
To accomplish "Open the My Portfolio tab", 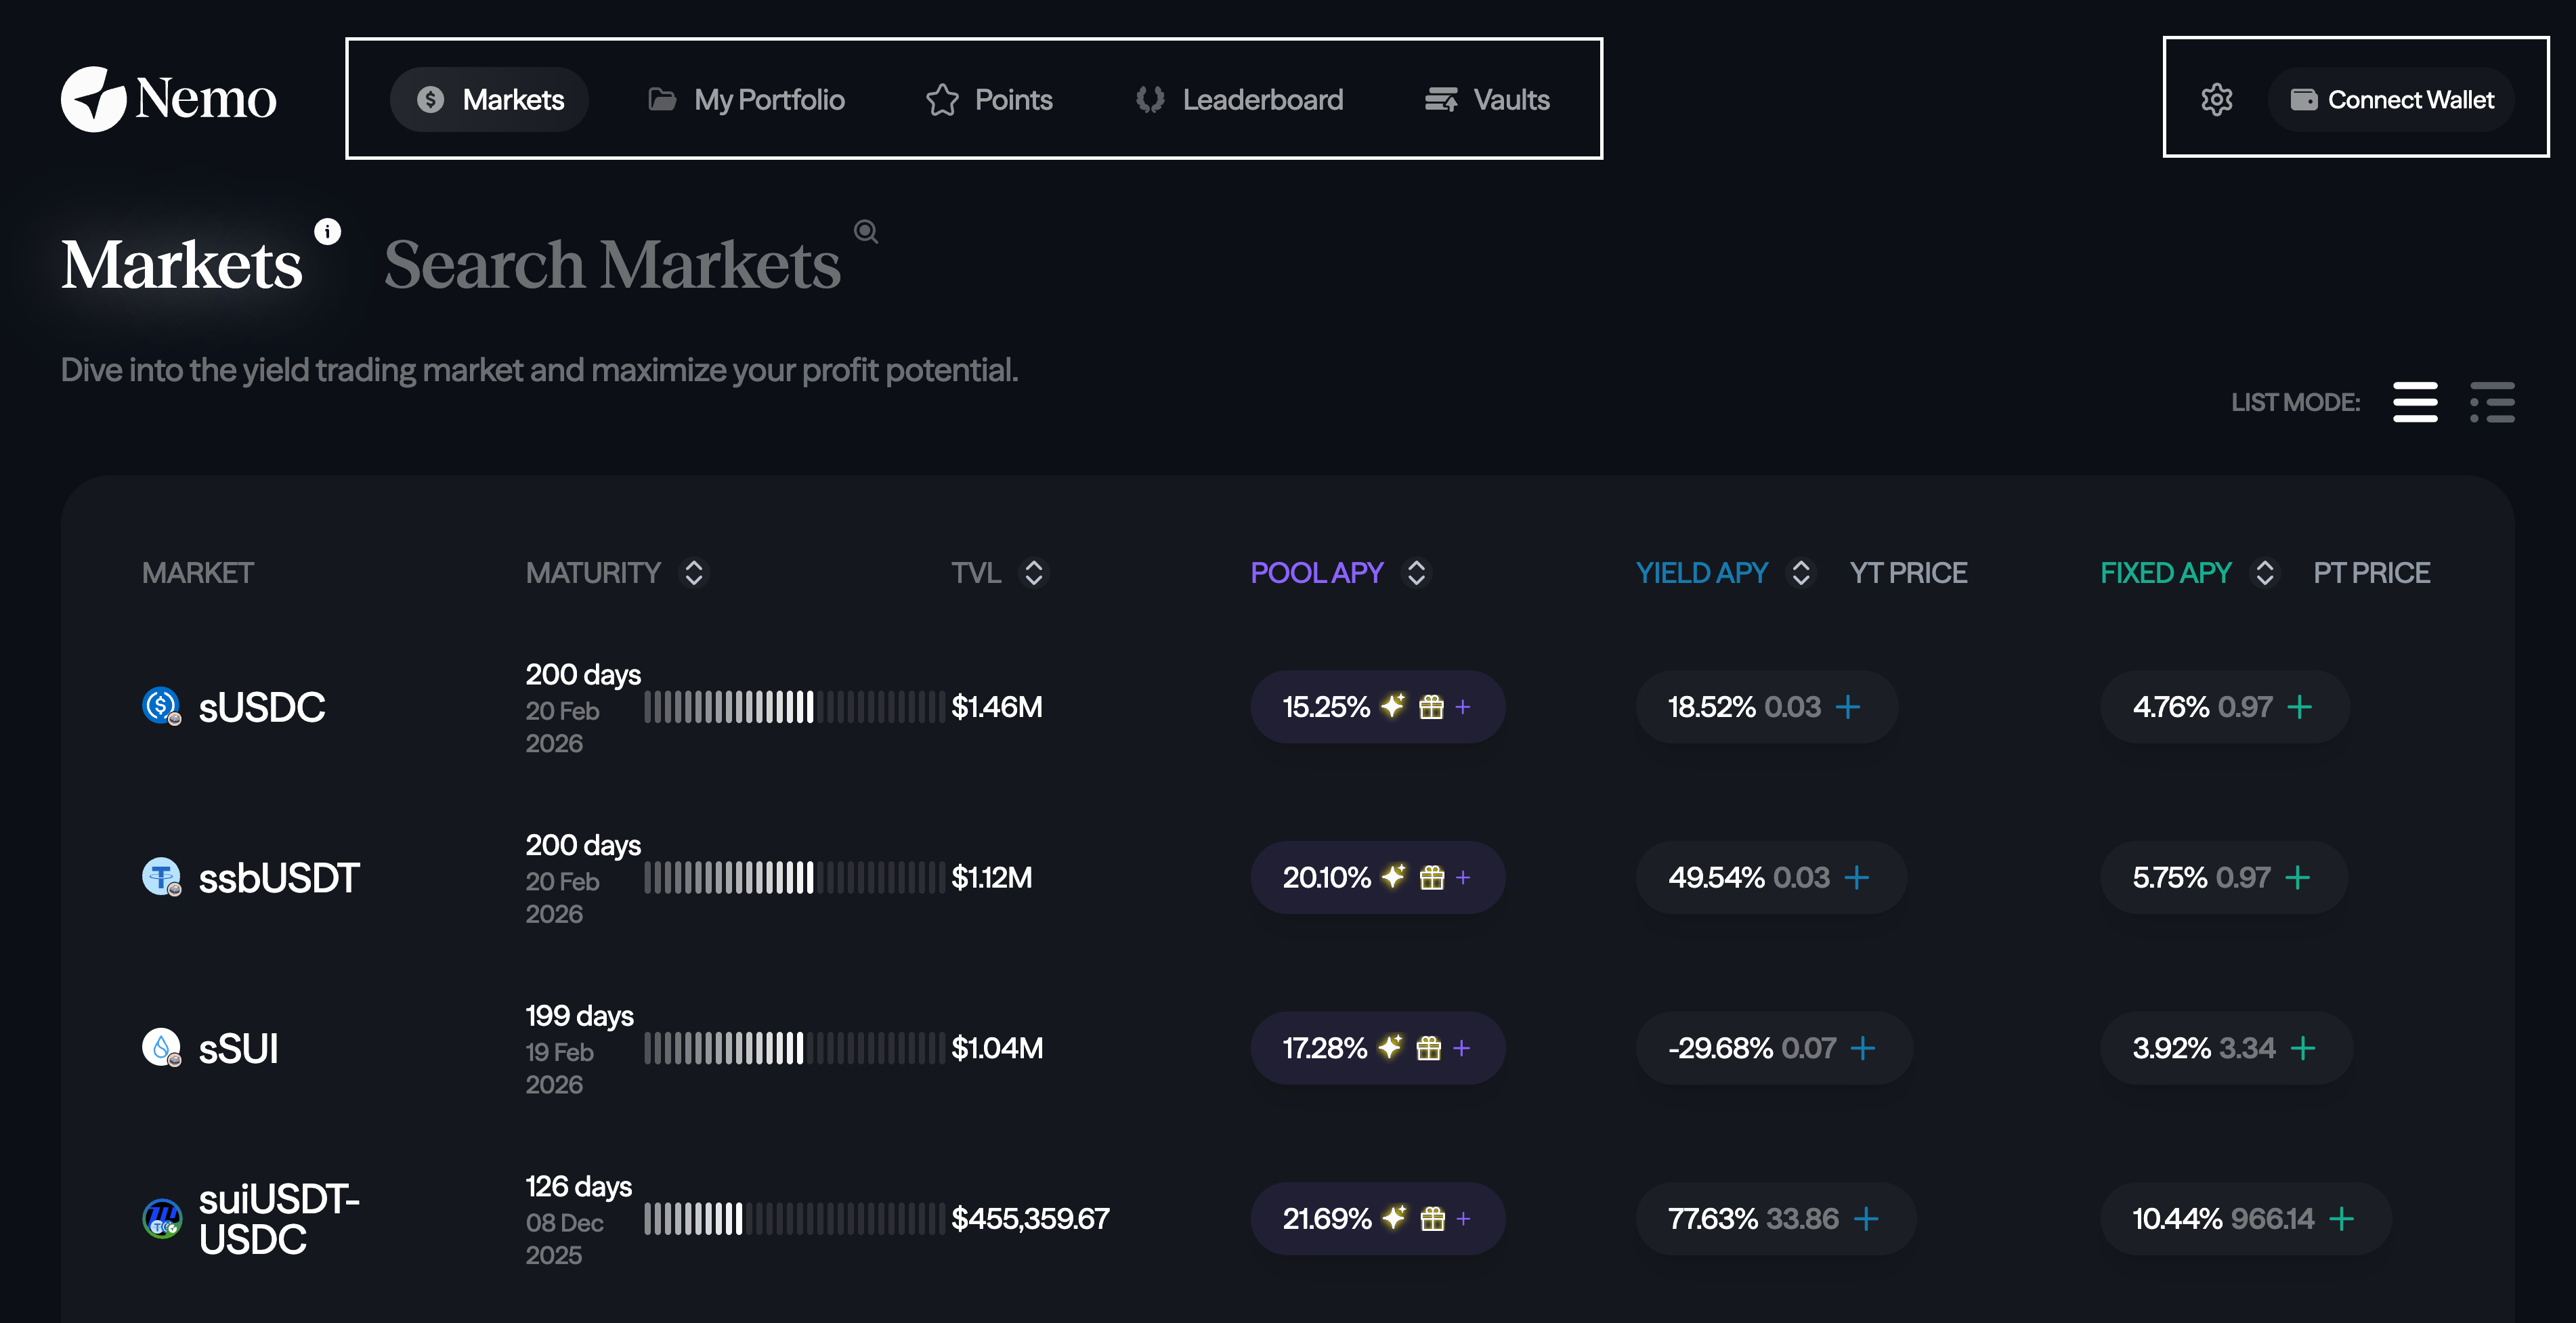I will click(746, 99).
